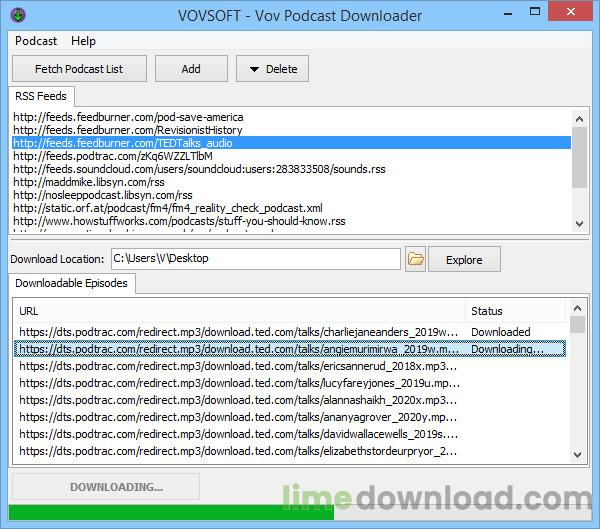Click the Explore button
The image size is (600, 529).
tap(464, 260)
